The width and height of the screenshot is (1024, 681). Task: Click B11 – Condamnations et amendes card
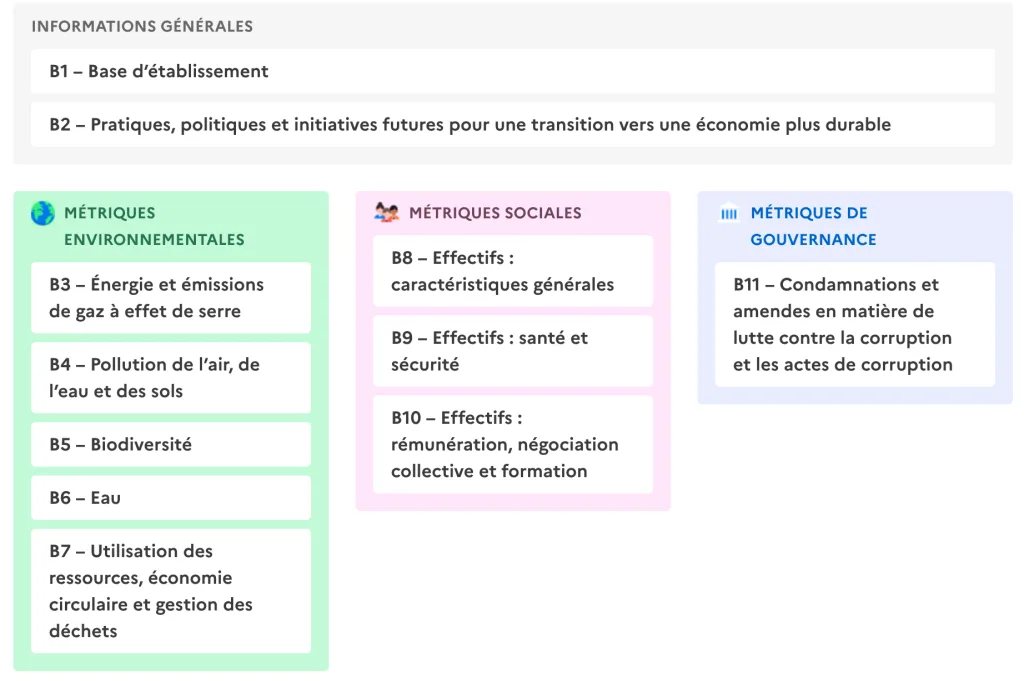[x=855, y=325]
